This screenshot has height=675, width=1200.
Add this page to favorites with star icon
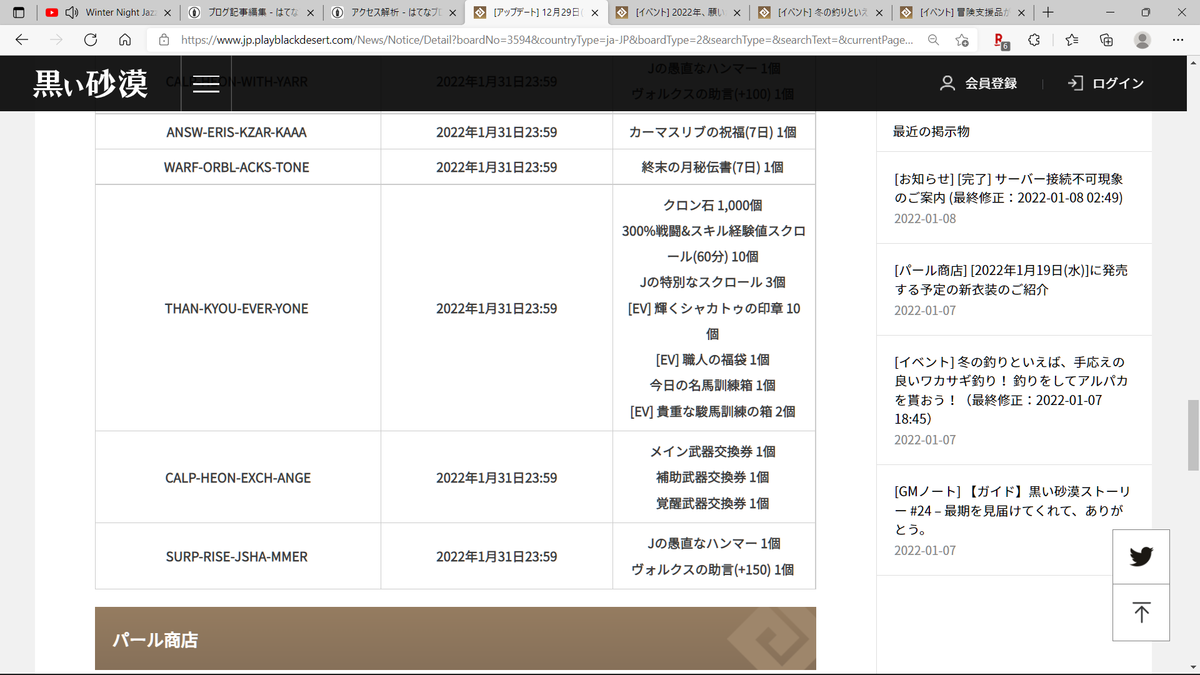tap(961, 40)
